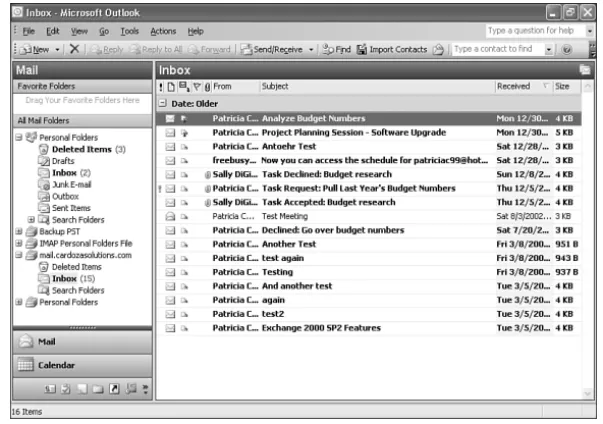Select the Outbox folder
Image resolution: width=603 pixels, height=424 pixels.
(x=59, y=196)
